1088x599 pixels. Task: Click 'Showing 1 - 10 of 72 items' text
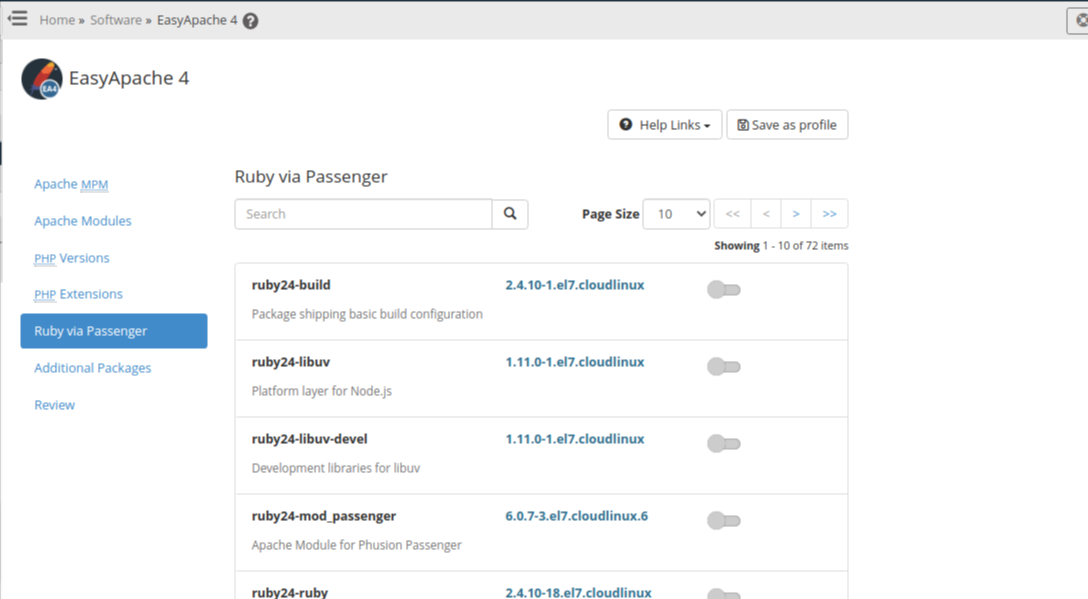(x=781, y=246)
